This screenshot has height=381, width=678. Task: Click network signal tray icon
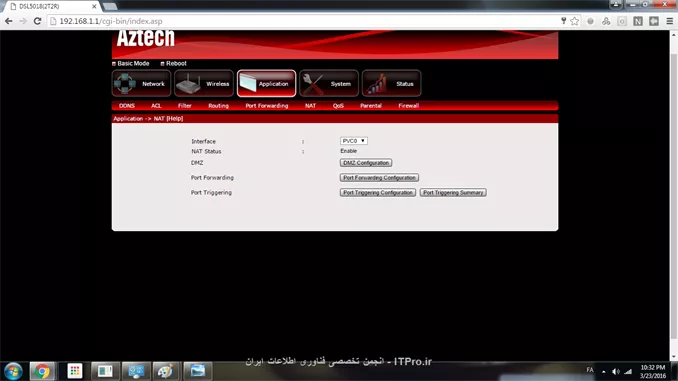point(628,371)
